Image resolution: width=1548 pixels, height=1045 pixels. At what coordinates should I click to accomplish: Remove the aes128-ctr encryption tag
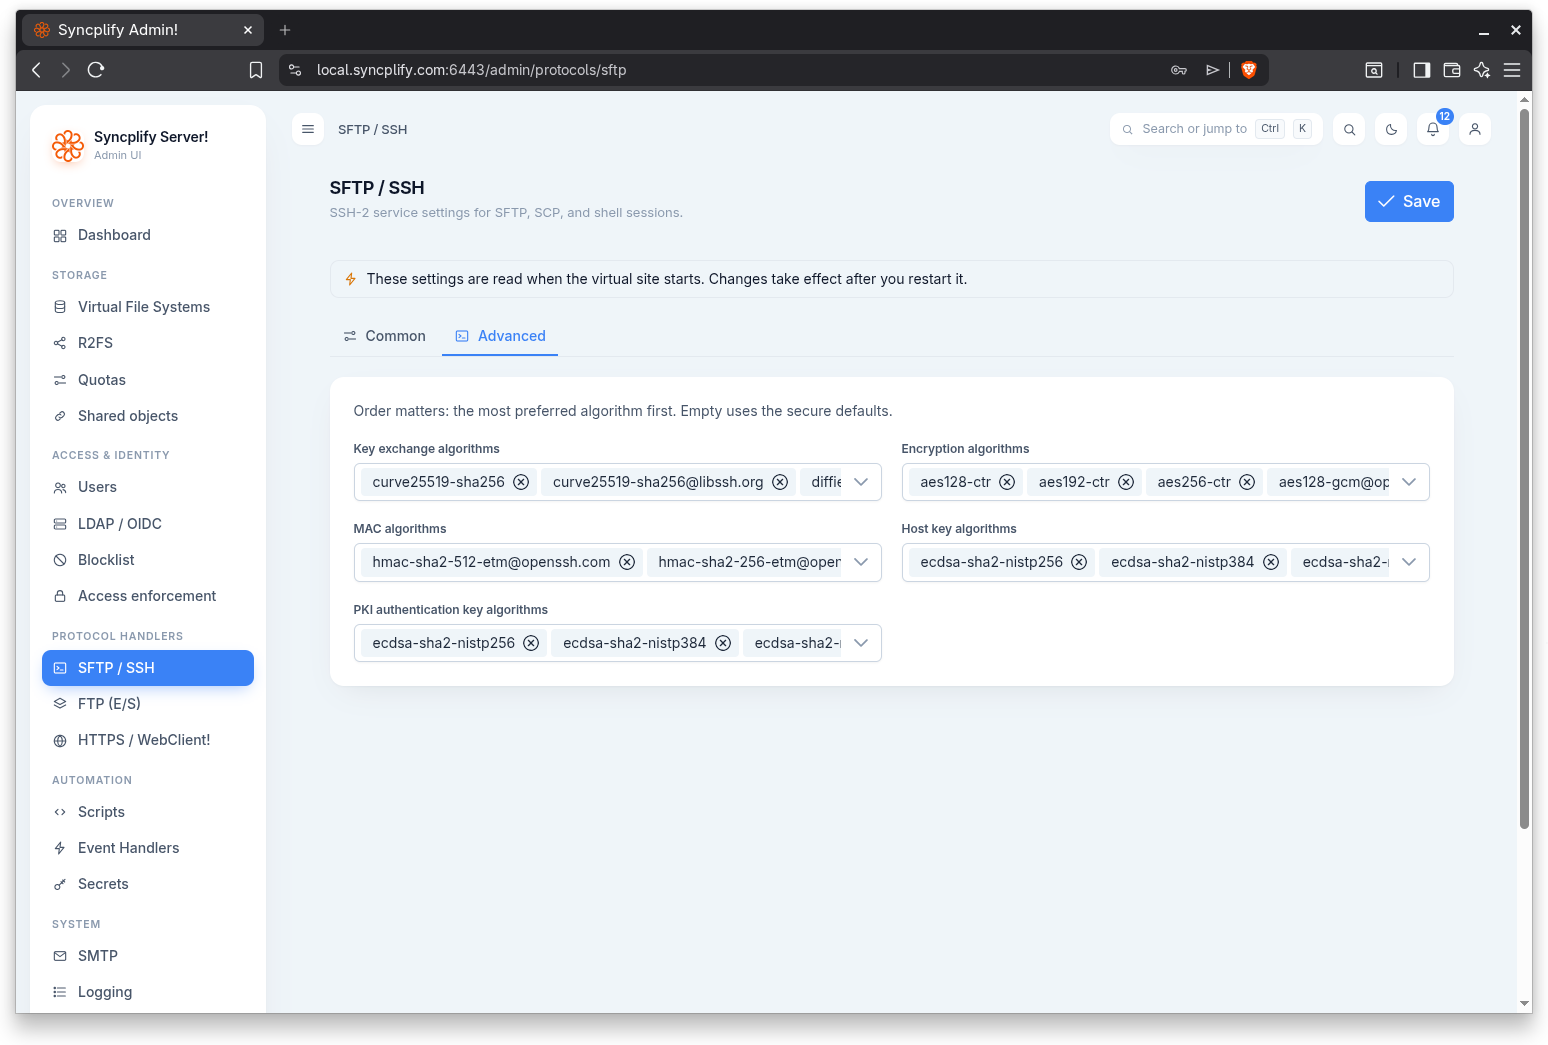coord(1007,482)
